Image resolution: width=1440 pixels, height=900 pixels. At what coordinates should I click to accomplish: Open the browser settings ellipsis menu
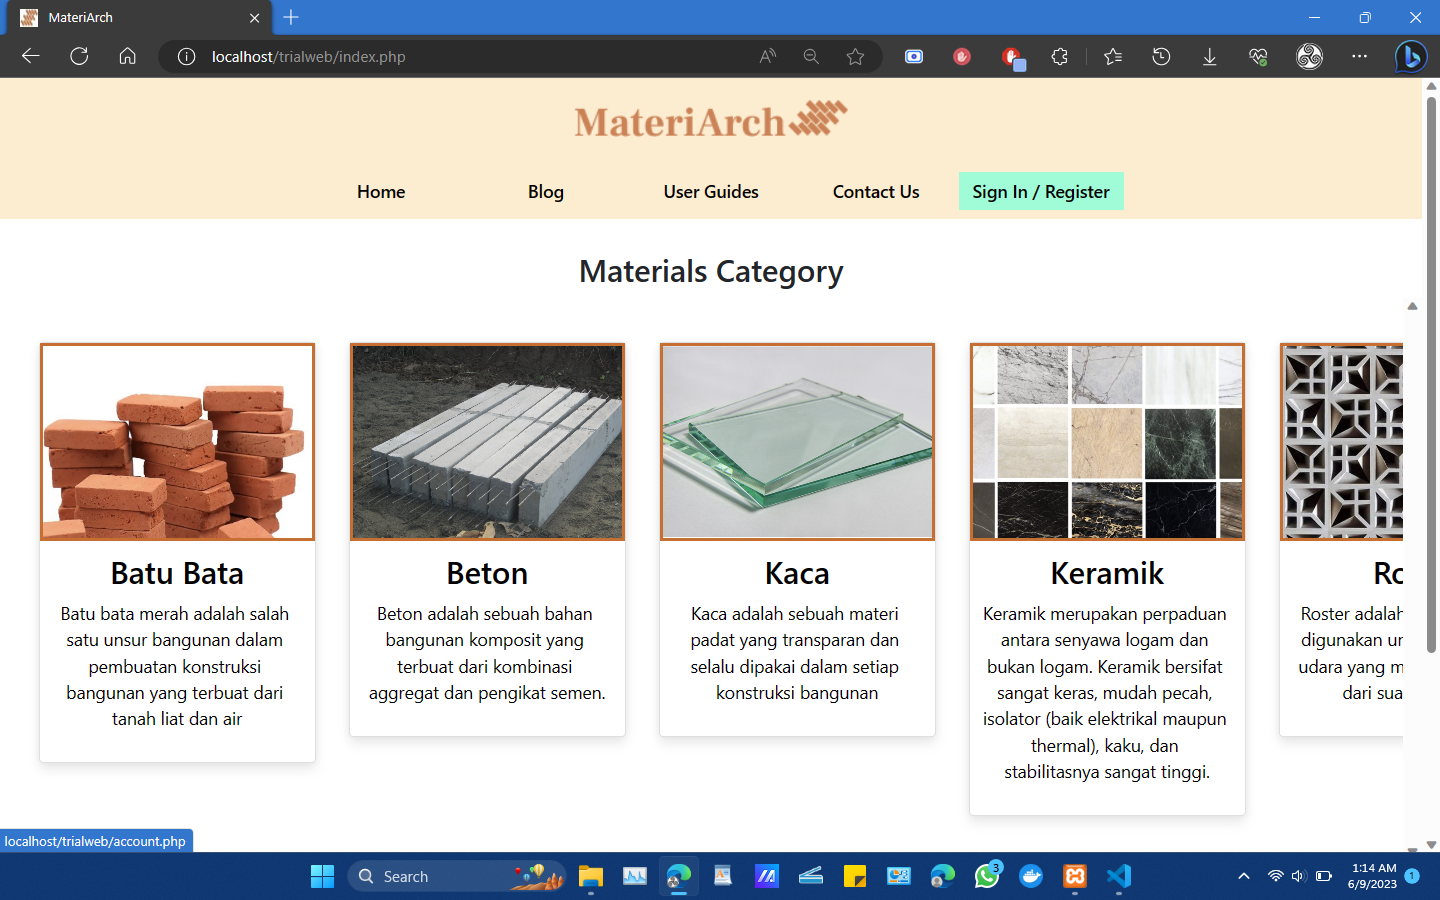coord(1358,56)
